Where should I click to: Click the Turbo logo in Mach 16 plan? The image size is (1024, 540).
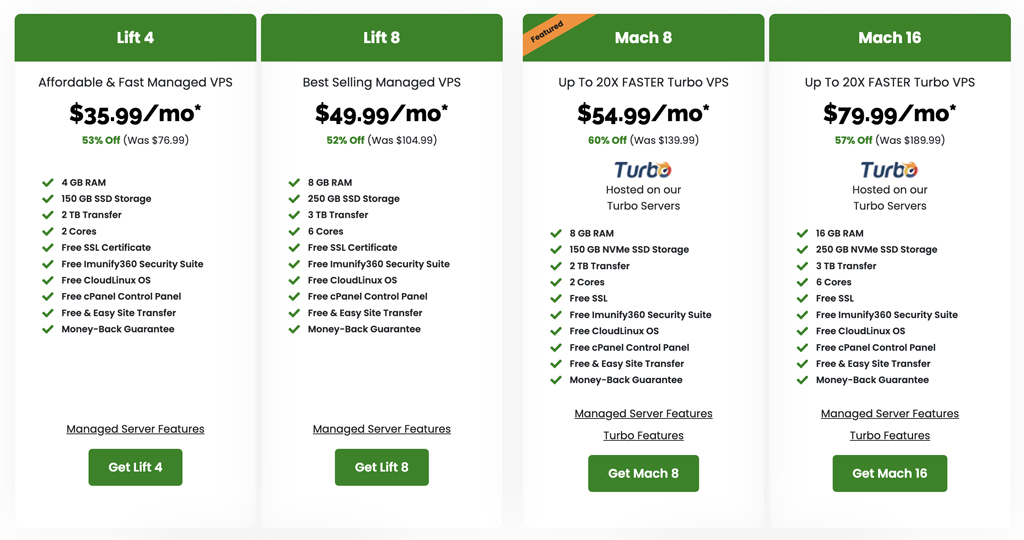[x=889, y=170]
